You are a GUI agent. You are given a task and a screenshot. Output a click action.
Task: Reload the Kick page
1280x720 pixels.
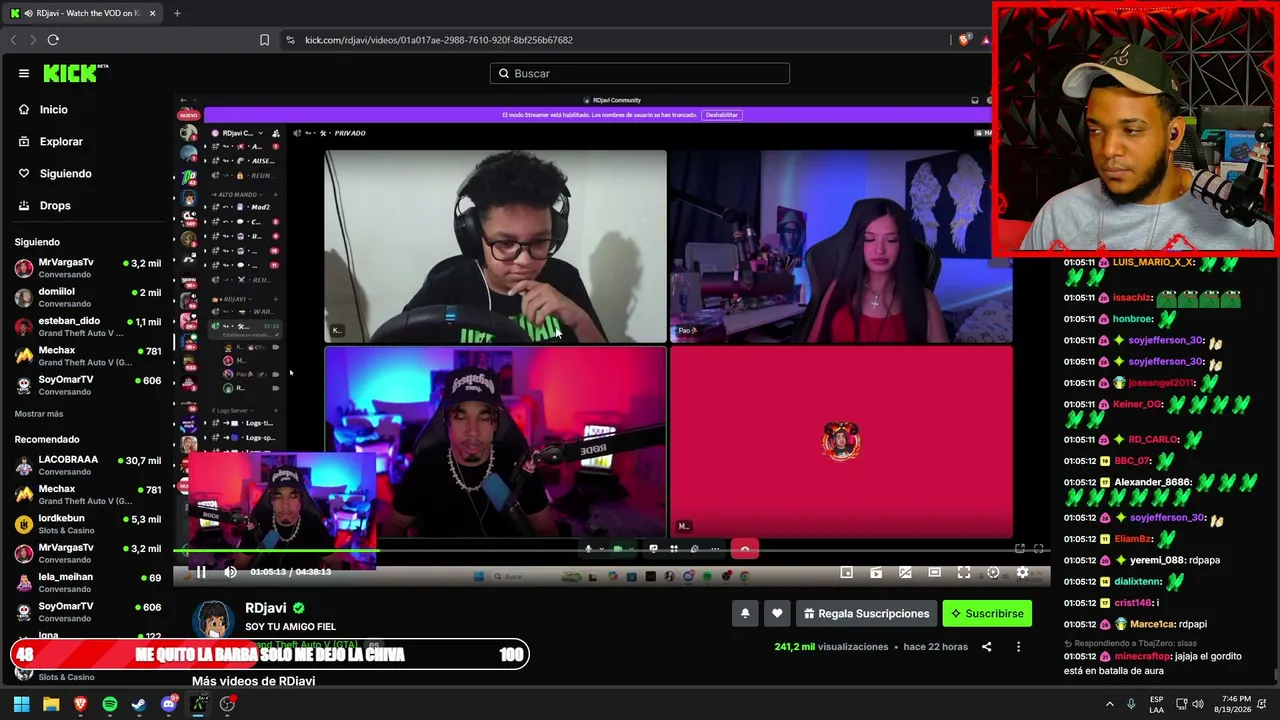click(x=53, y=40)
